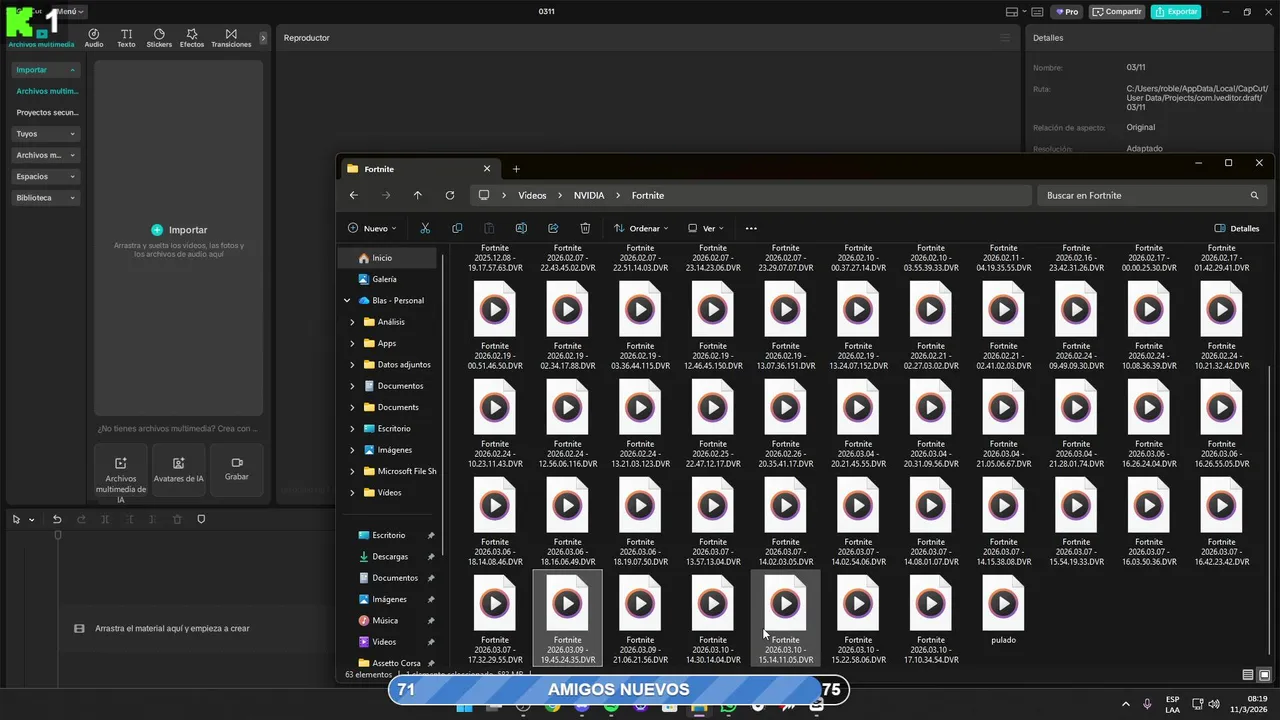Viewport: 1280px width, 720px height.
Task: Open the Ver dropdown
Action: coord(706,228)
